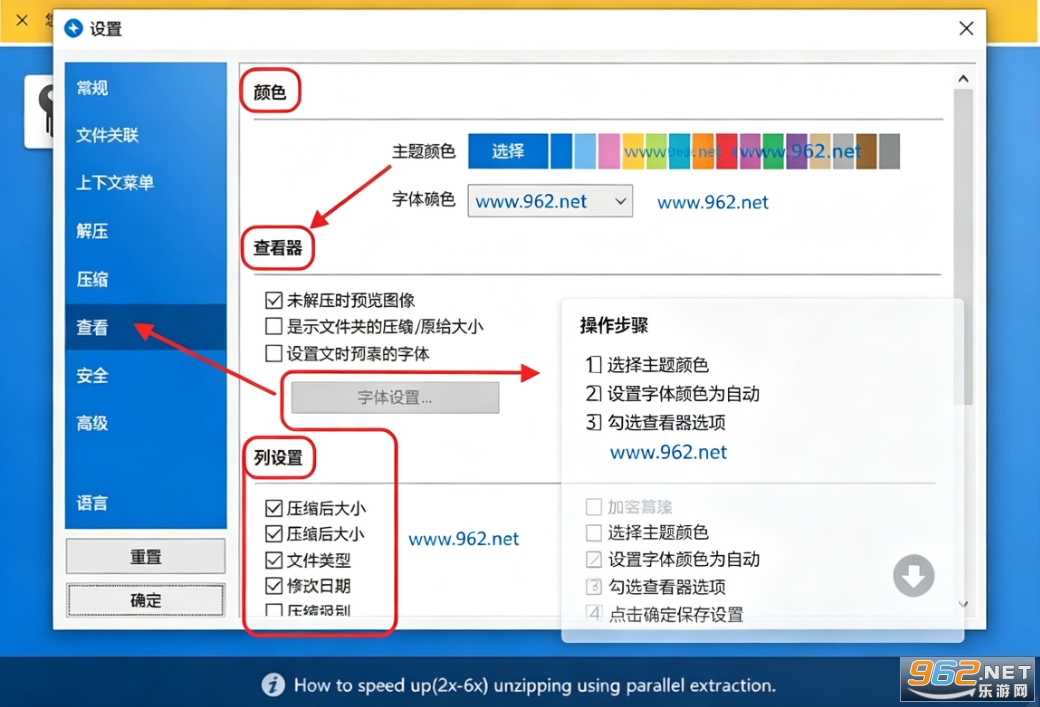The width and height of the screenshot is (1040, 707).
Task: Click the info icon beside parallel extraction tip
Action: pyautogui.click(x=273, y=684)
